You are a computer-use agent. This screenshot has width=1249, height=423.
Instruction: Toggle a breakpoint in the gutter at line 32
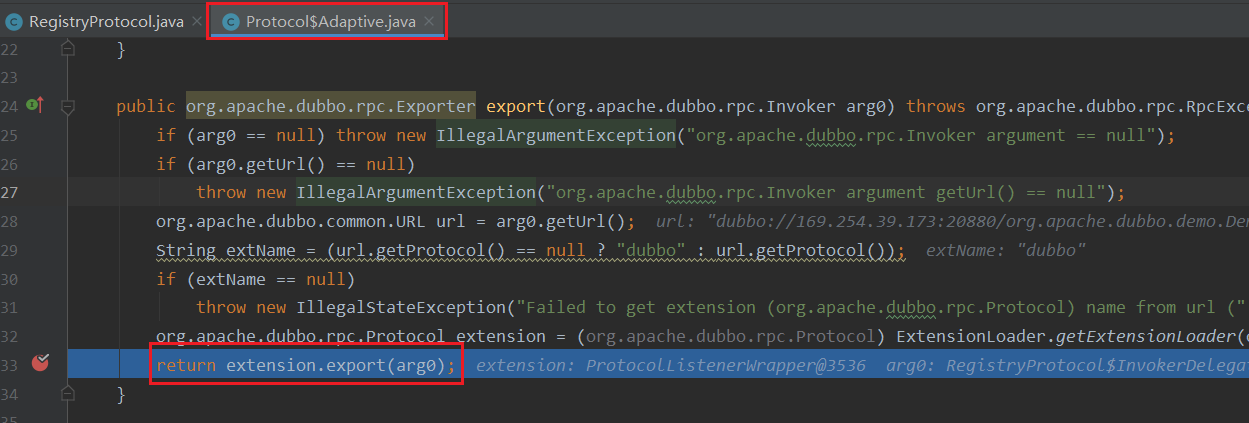click(41, 337)
